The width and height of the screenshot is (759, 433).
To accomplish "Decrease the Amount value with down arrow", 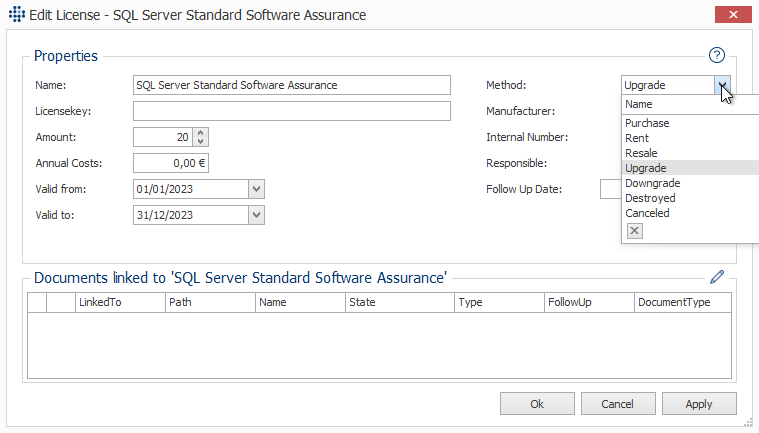I will coord(200,141).
